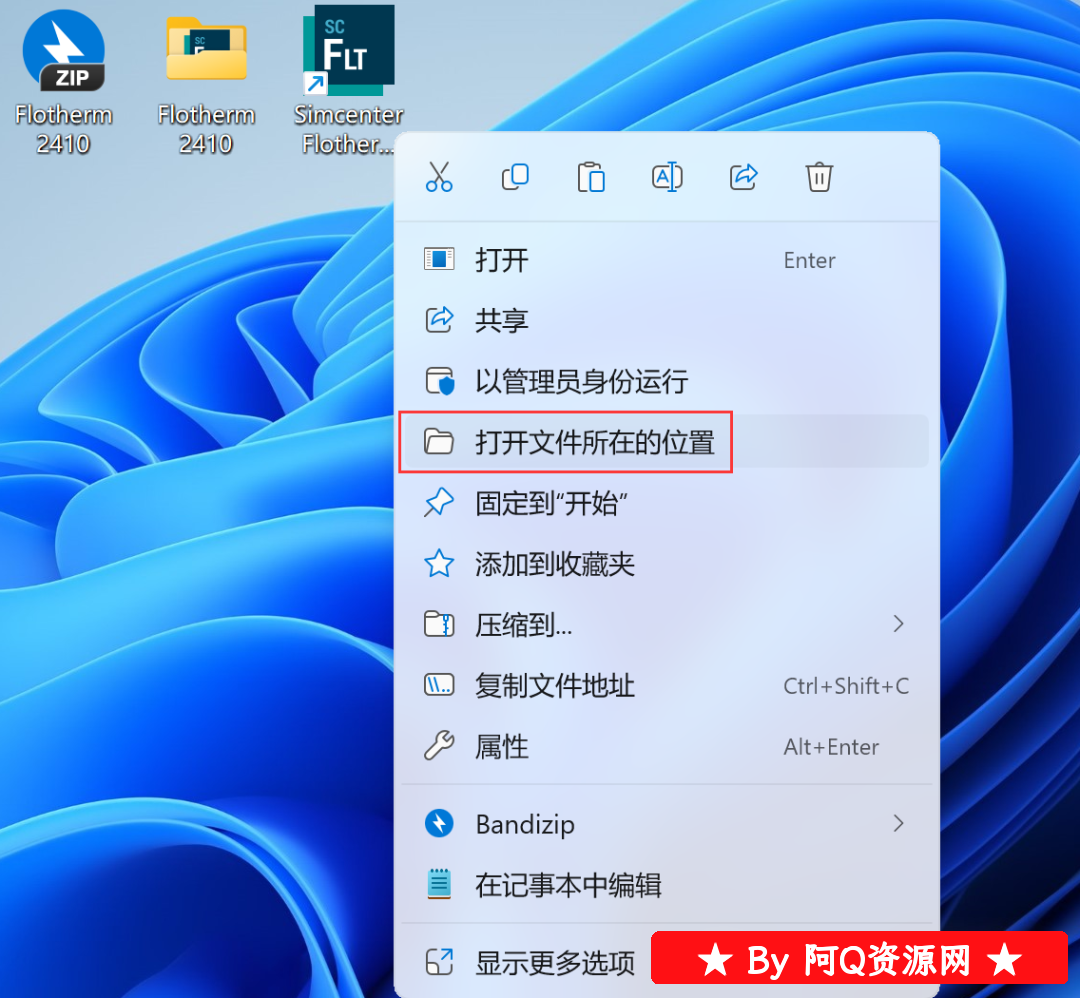Expand the arrow beside 压缩到...
Screen dimensions: 1080x998
(x=898, y=624)
